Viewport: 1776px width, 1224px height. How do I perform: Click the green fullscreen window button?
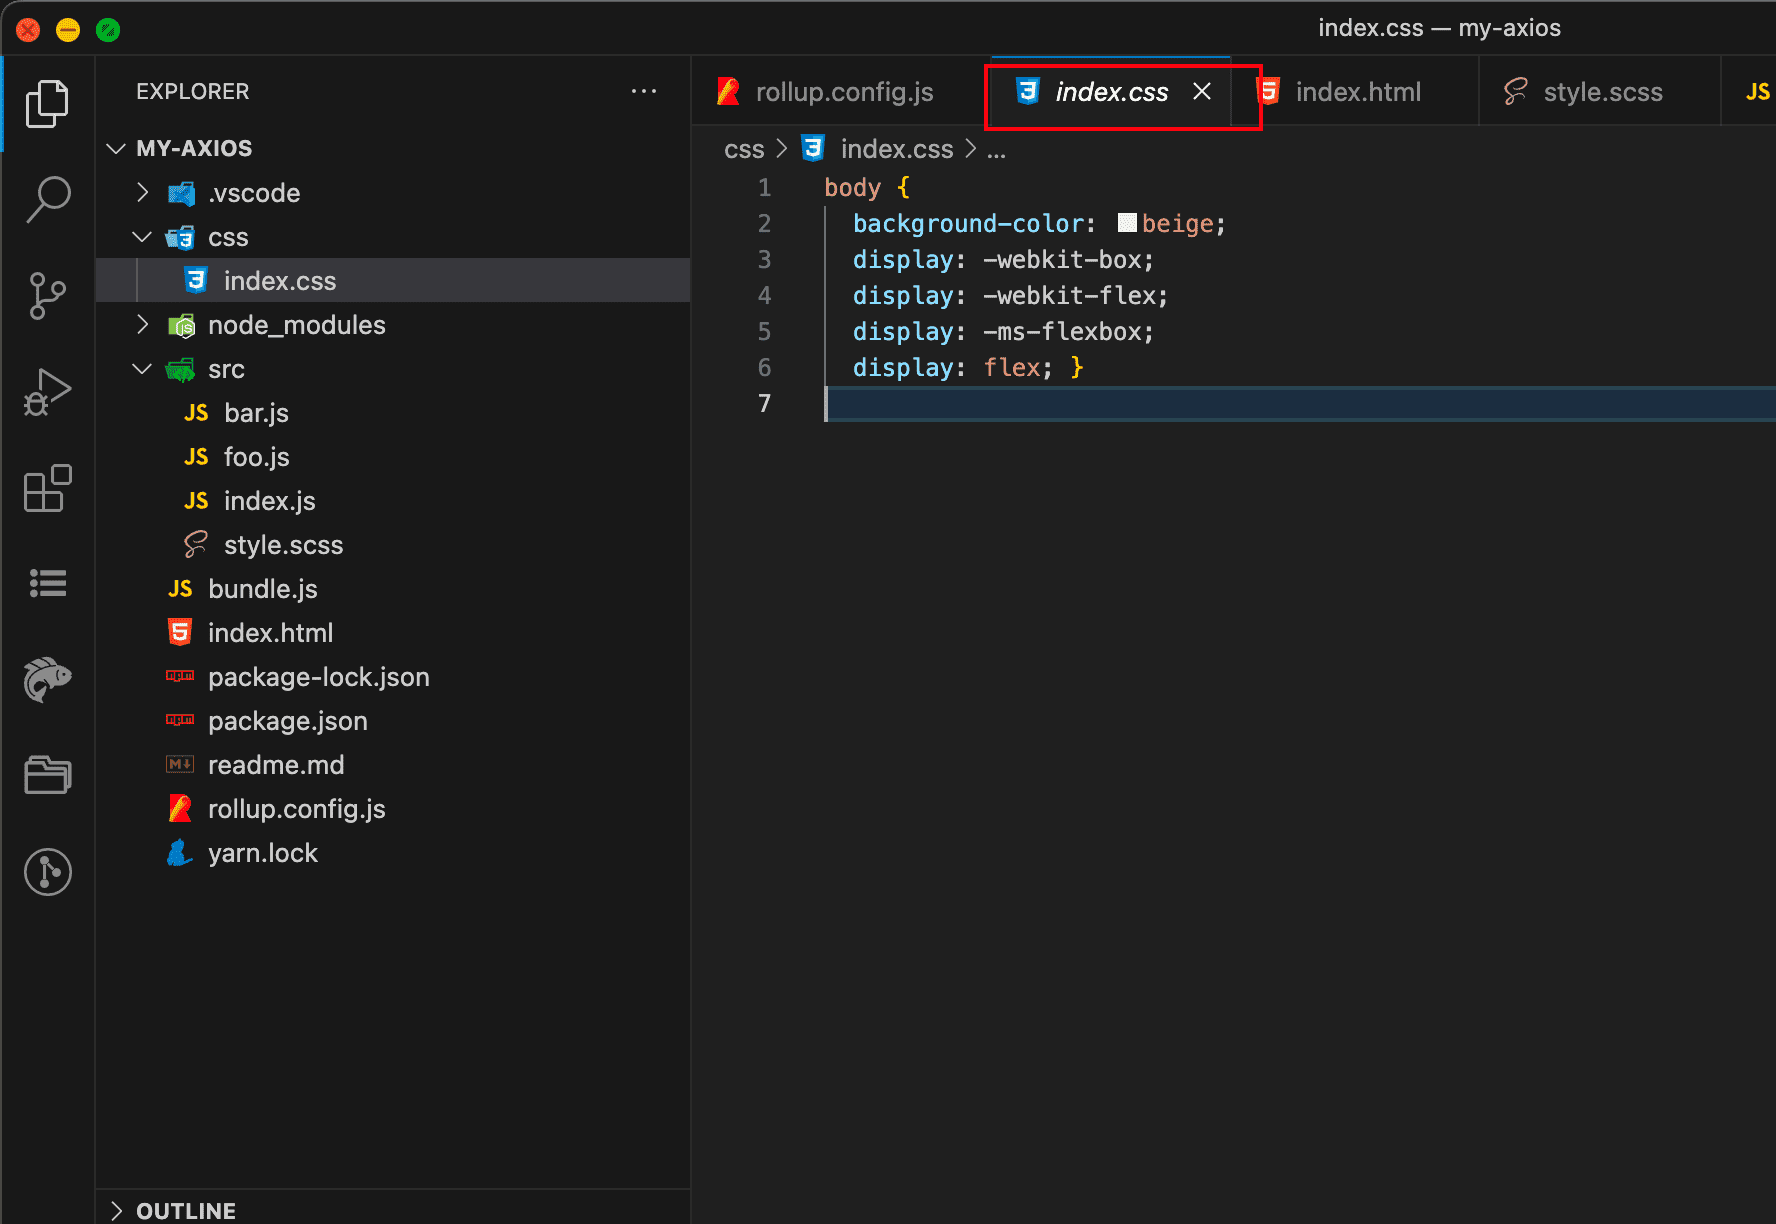coord(108,30)
